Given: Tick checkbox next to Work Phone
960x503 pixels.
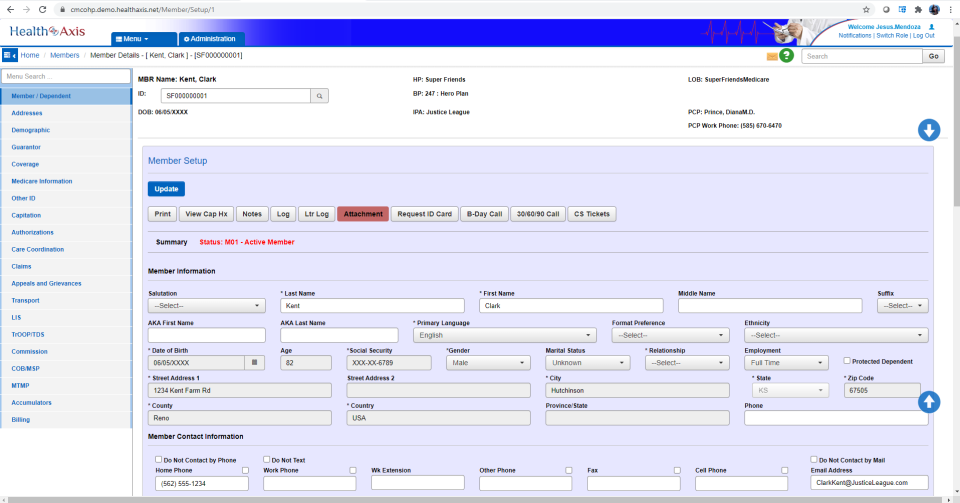Looking at the screenshot, I should coord(353,471).
